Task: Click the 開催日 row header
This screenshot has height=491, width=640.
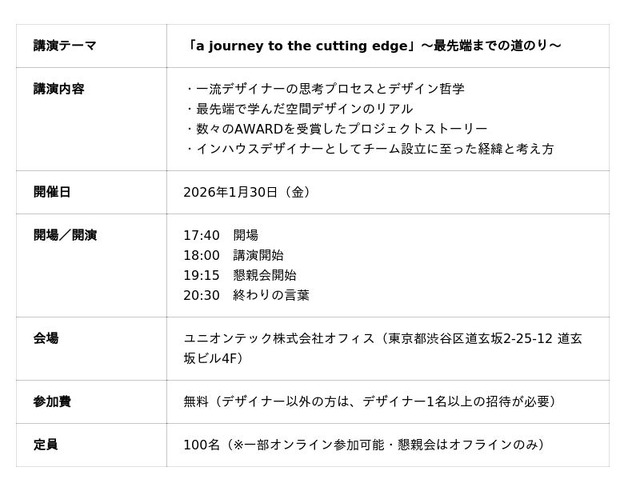Action: click(52, 192)
